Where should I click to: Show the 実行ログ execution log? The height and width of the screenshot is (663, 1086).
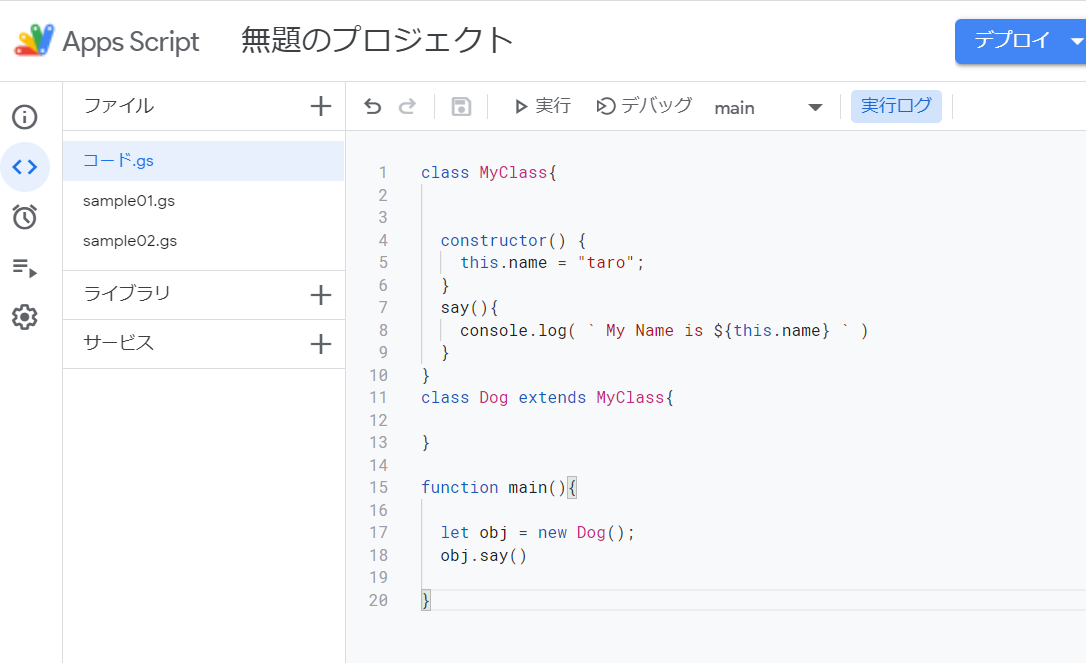[x=896, y=106]
